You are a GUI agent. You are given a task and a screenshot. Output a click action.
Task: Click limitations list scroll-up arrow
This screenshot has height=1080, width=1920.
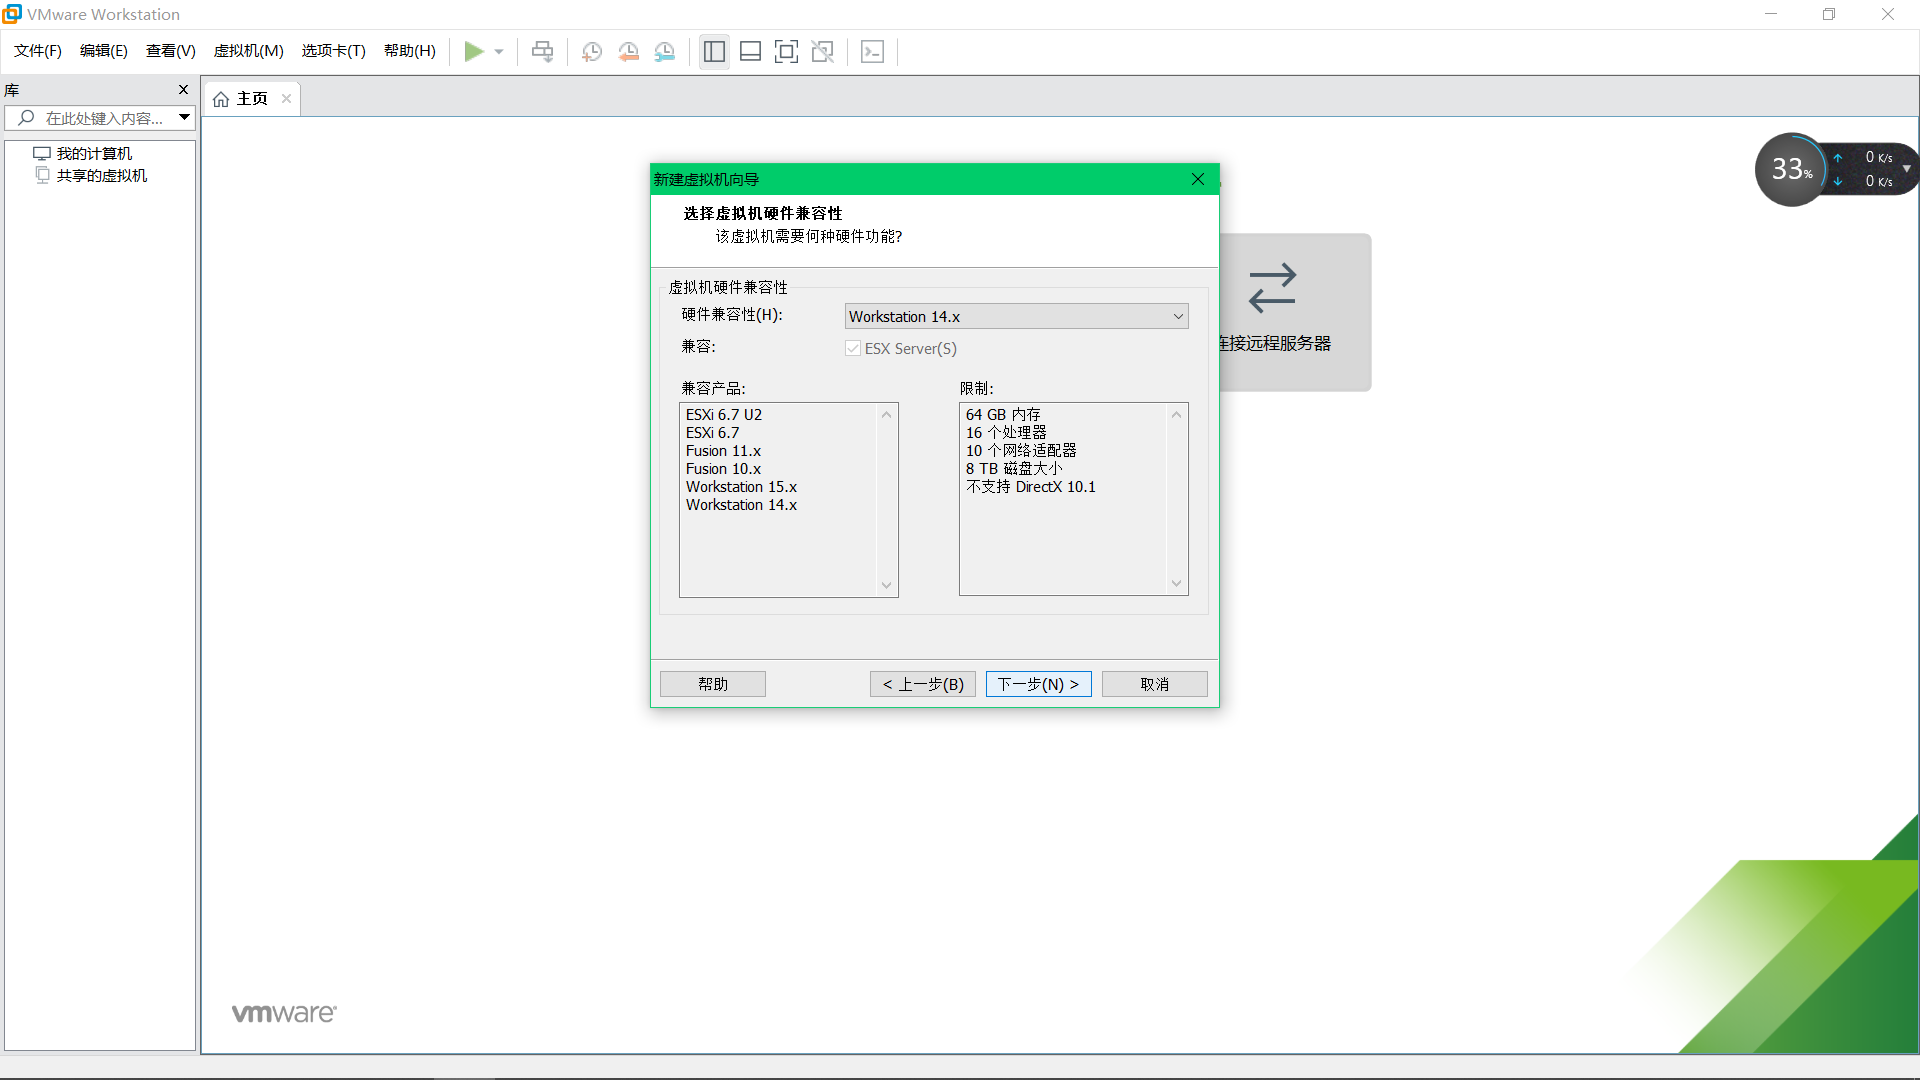pos(1176,415)
